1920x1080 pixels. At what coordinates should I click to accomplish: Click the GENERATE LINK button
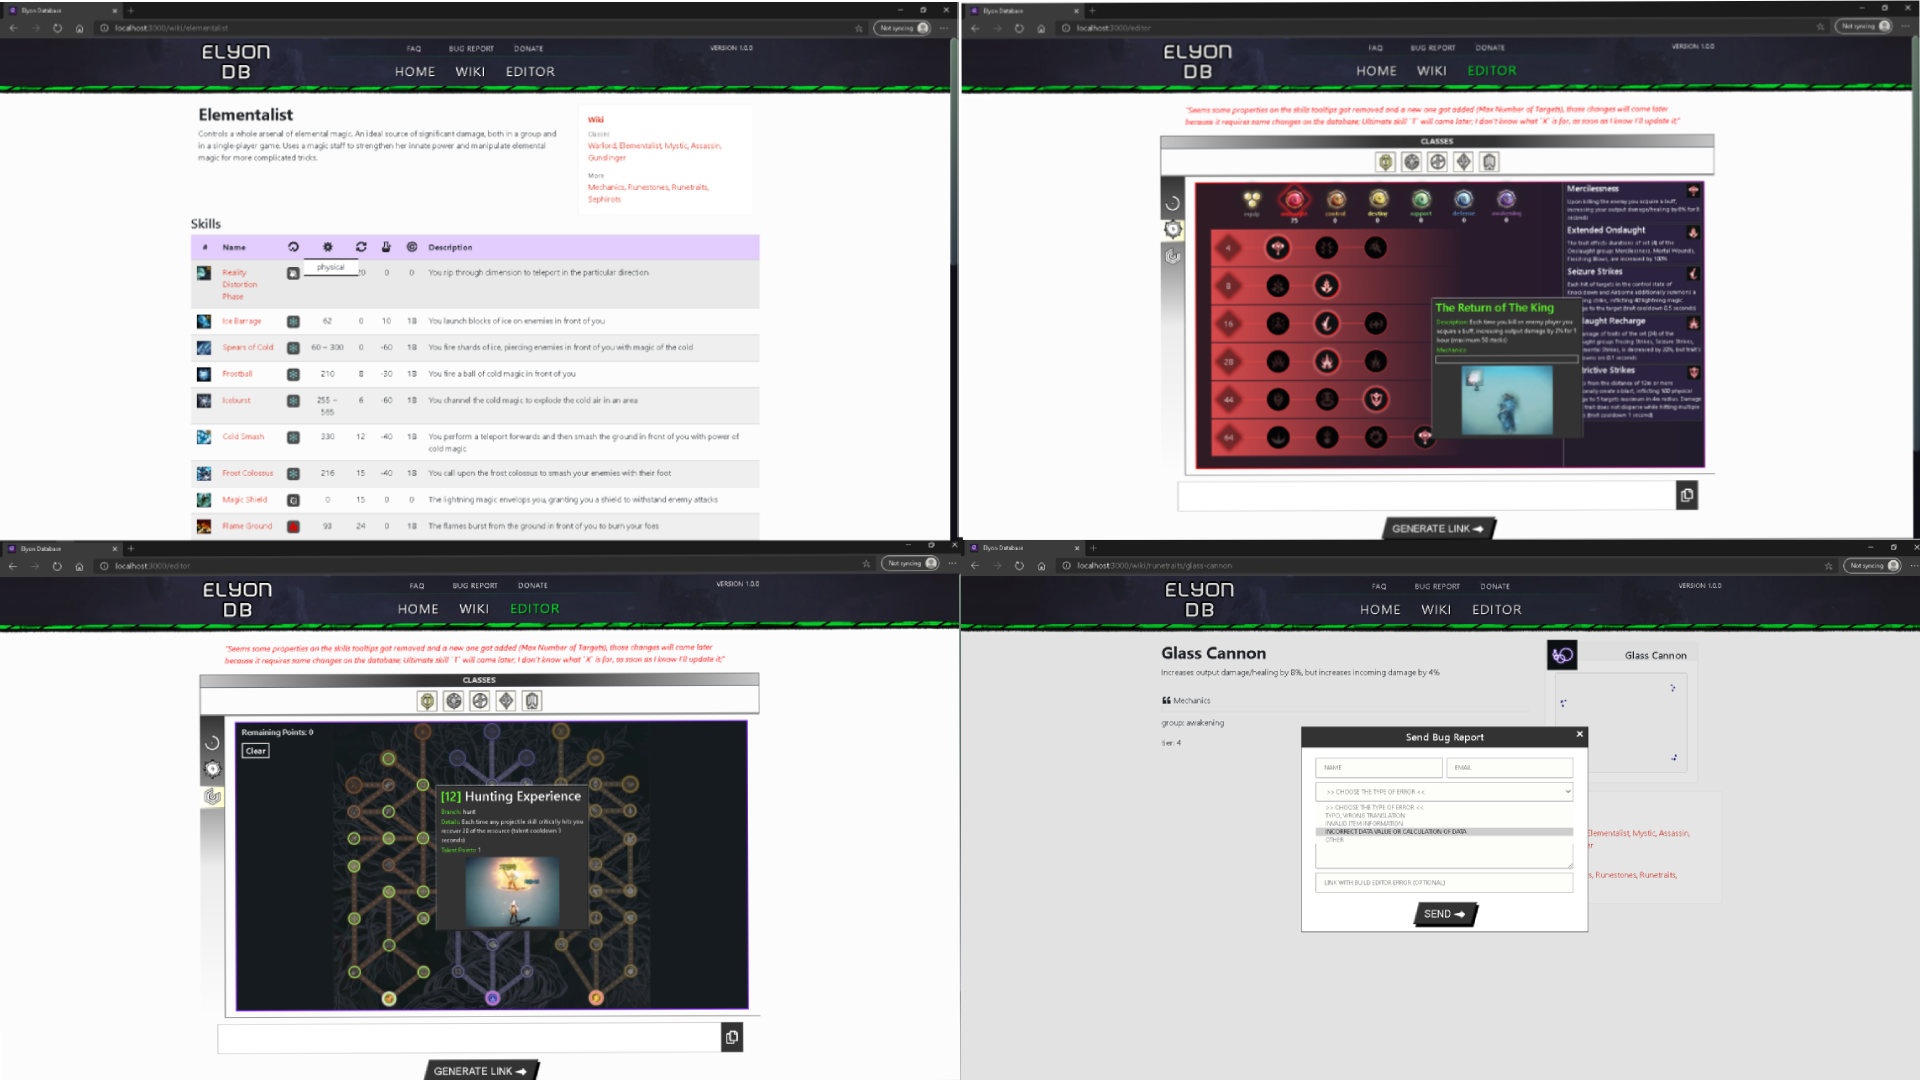coord(1437,528)
